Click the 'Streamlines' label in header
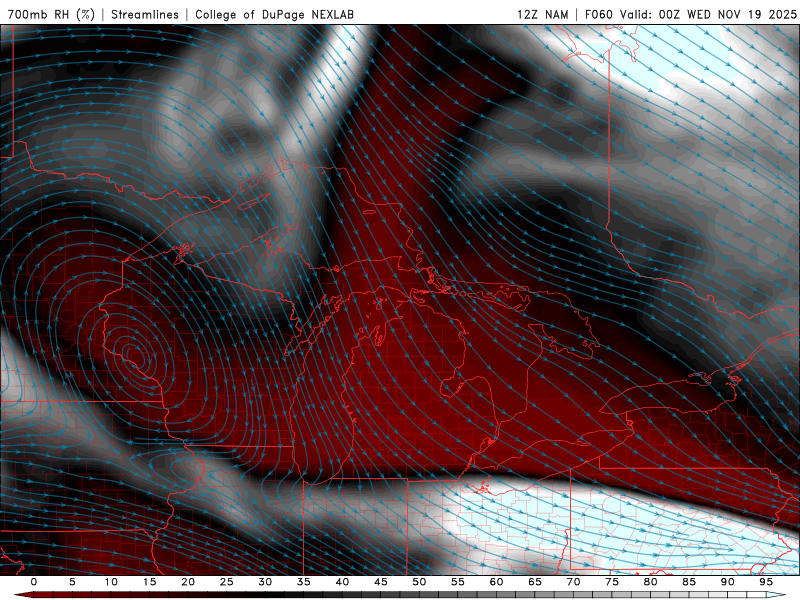This screenshot has width=800, height=600. click(x=145, y=14)
